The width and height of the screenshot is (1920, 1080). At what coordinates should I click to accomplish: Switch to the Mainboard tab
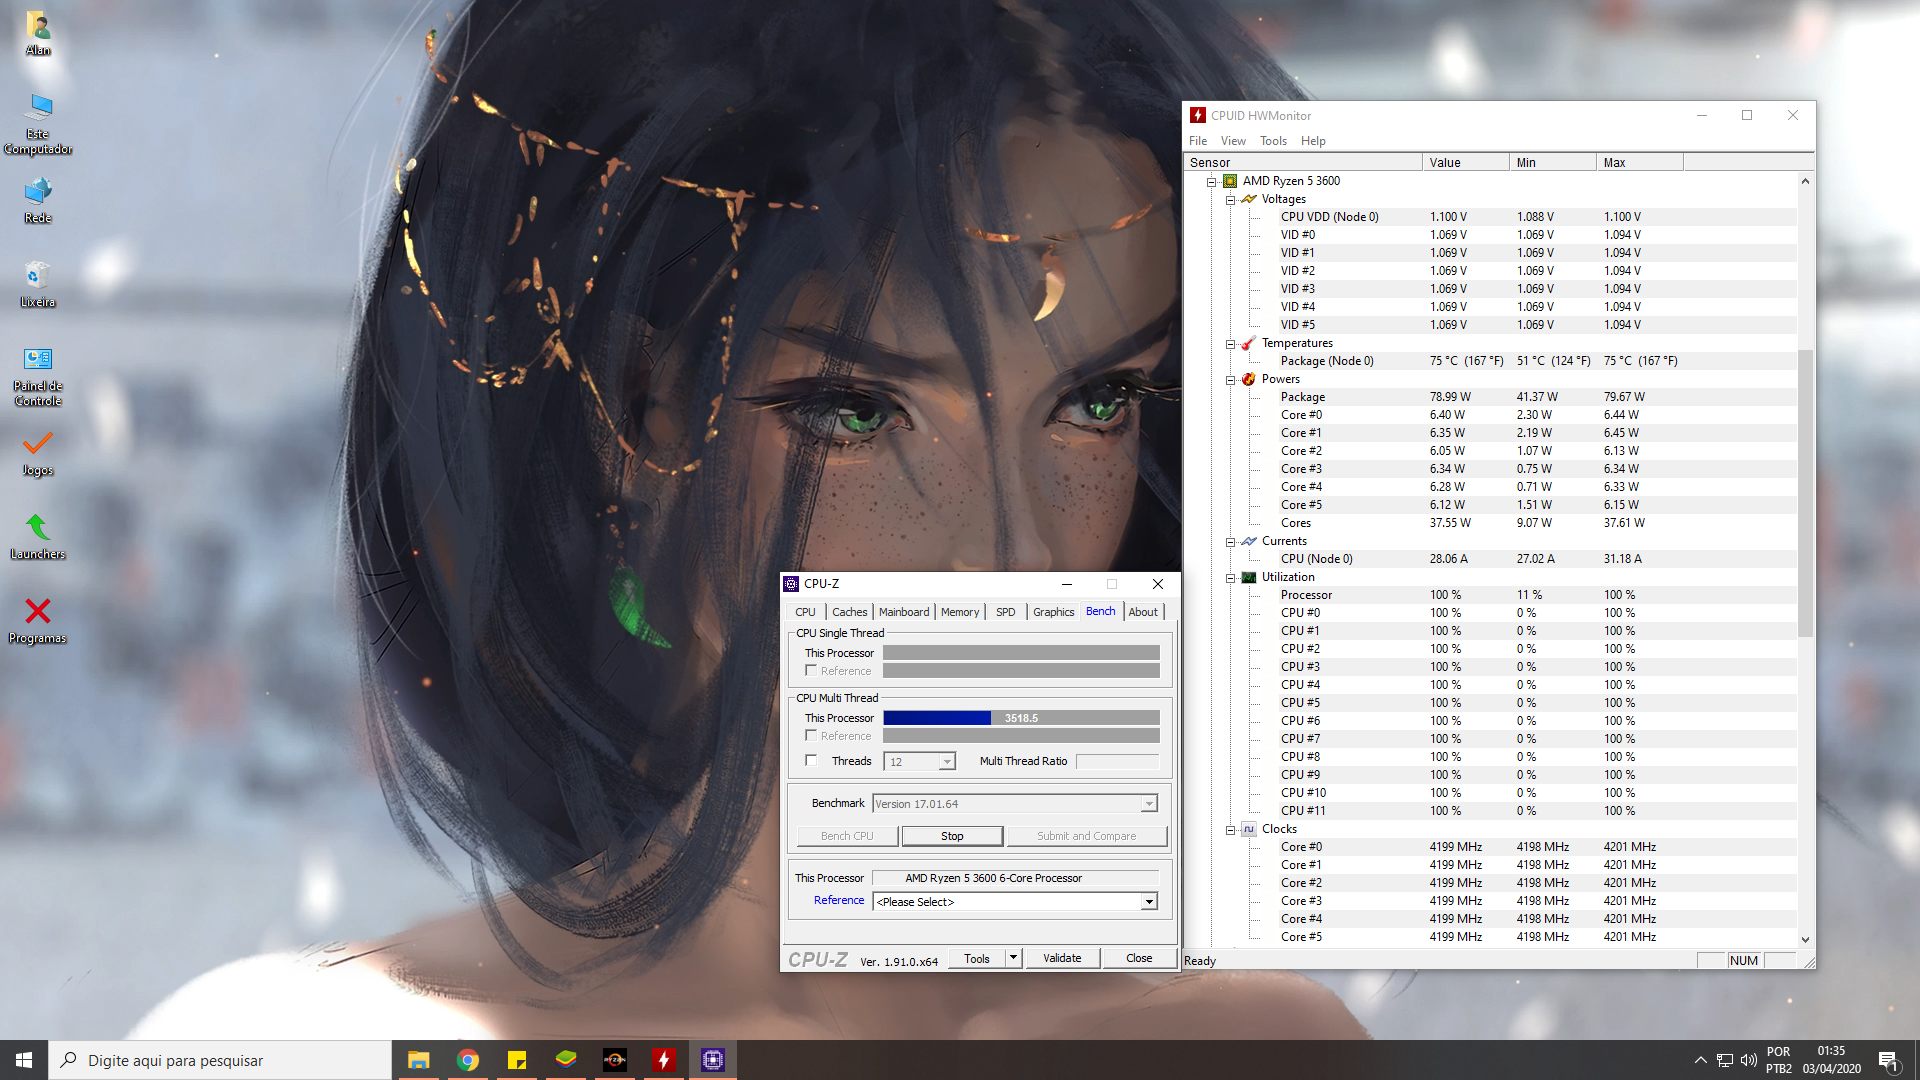pos(904,612)
